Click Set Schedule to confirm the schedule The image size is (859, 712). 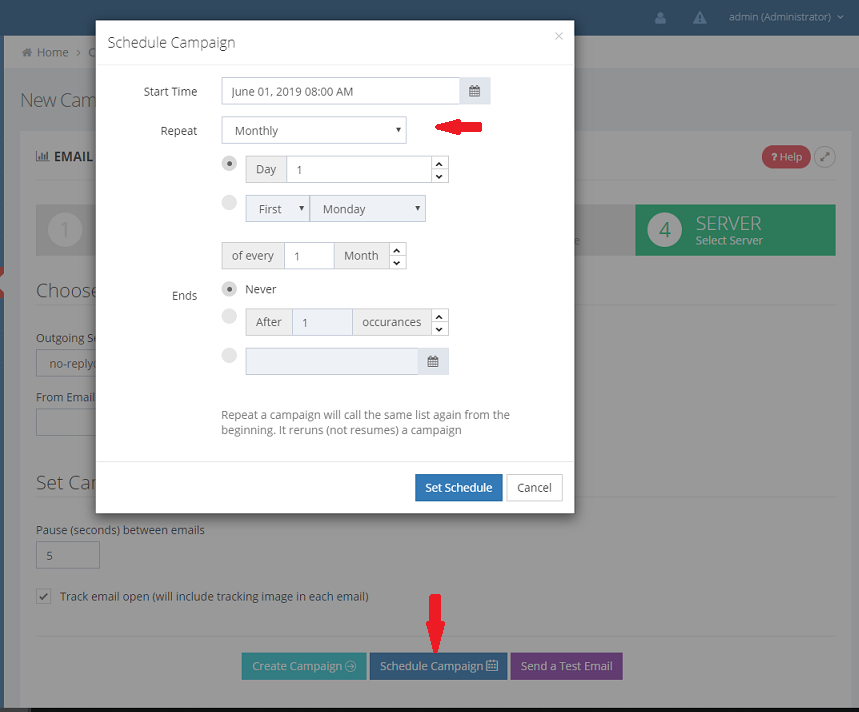click(458, 487)
